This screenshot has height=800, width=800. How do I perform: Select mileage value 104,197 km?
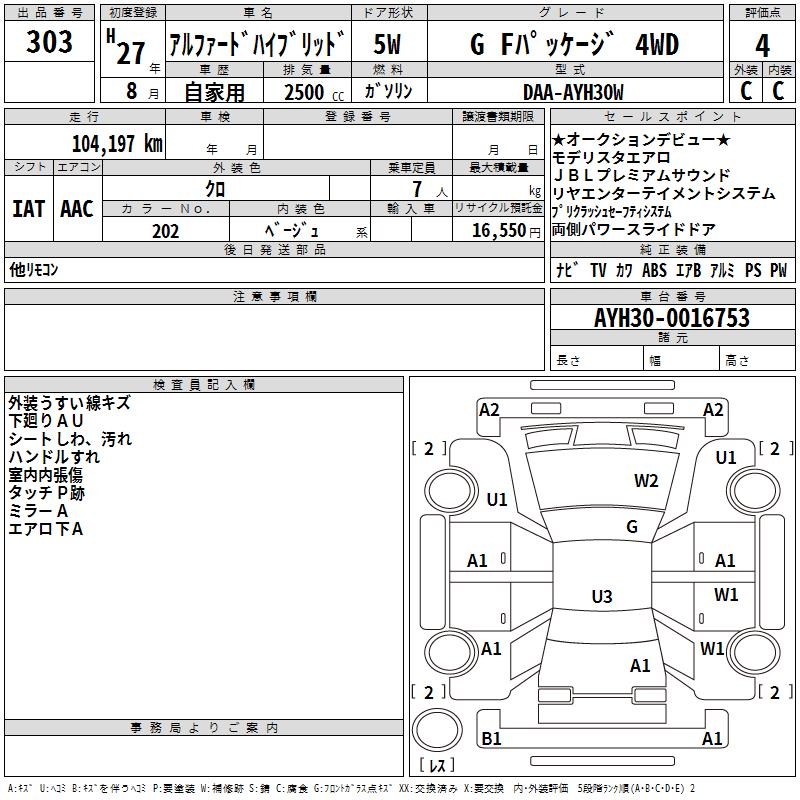(x=117, y=143)
